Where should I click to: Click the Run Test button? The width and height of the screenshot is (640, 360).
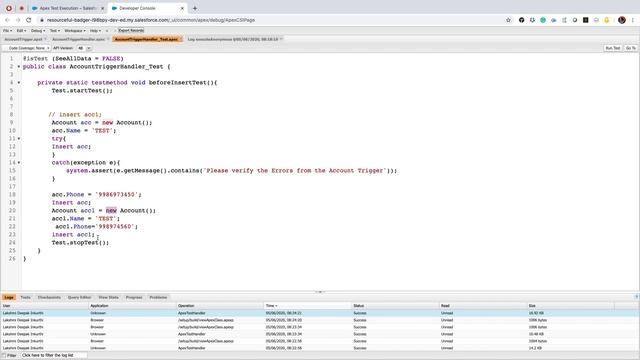[613, 48]
